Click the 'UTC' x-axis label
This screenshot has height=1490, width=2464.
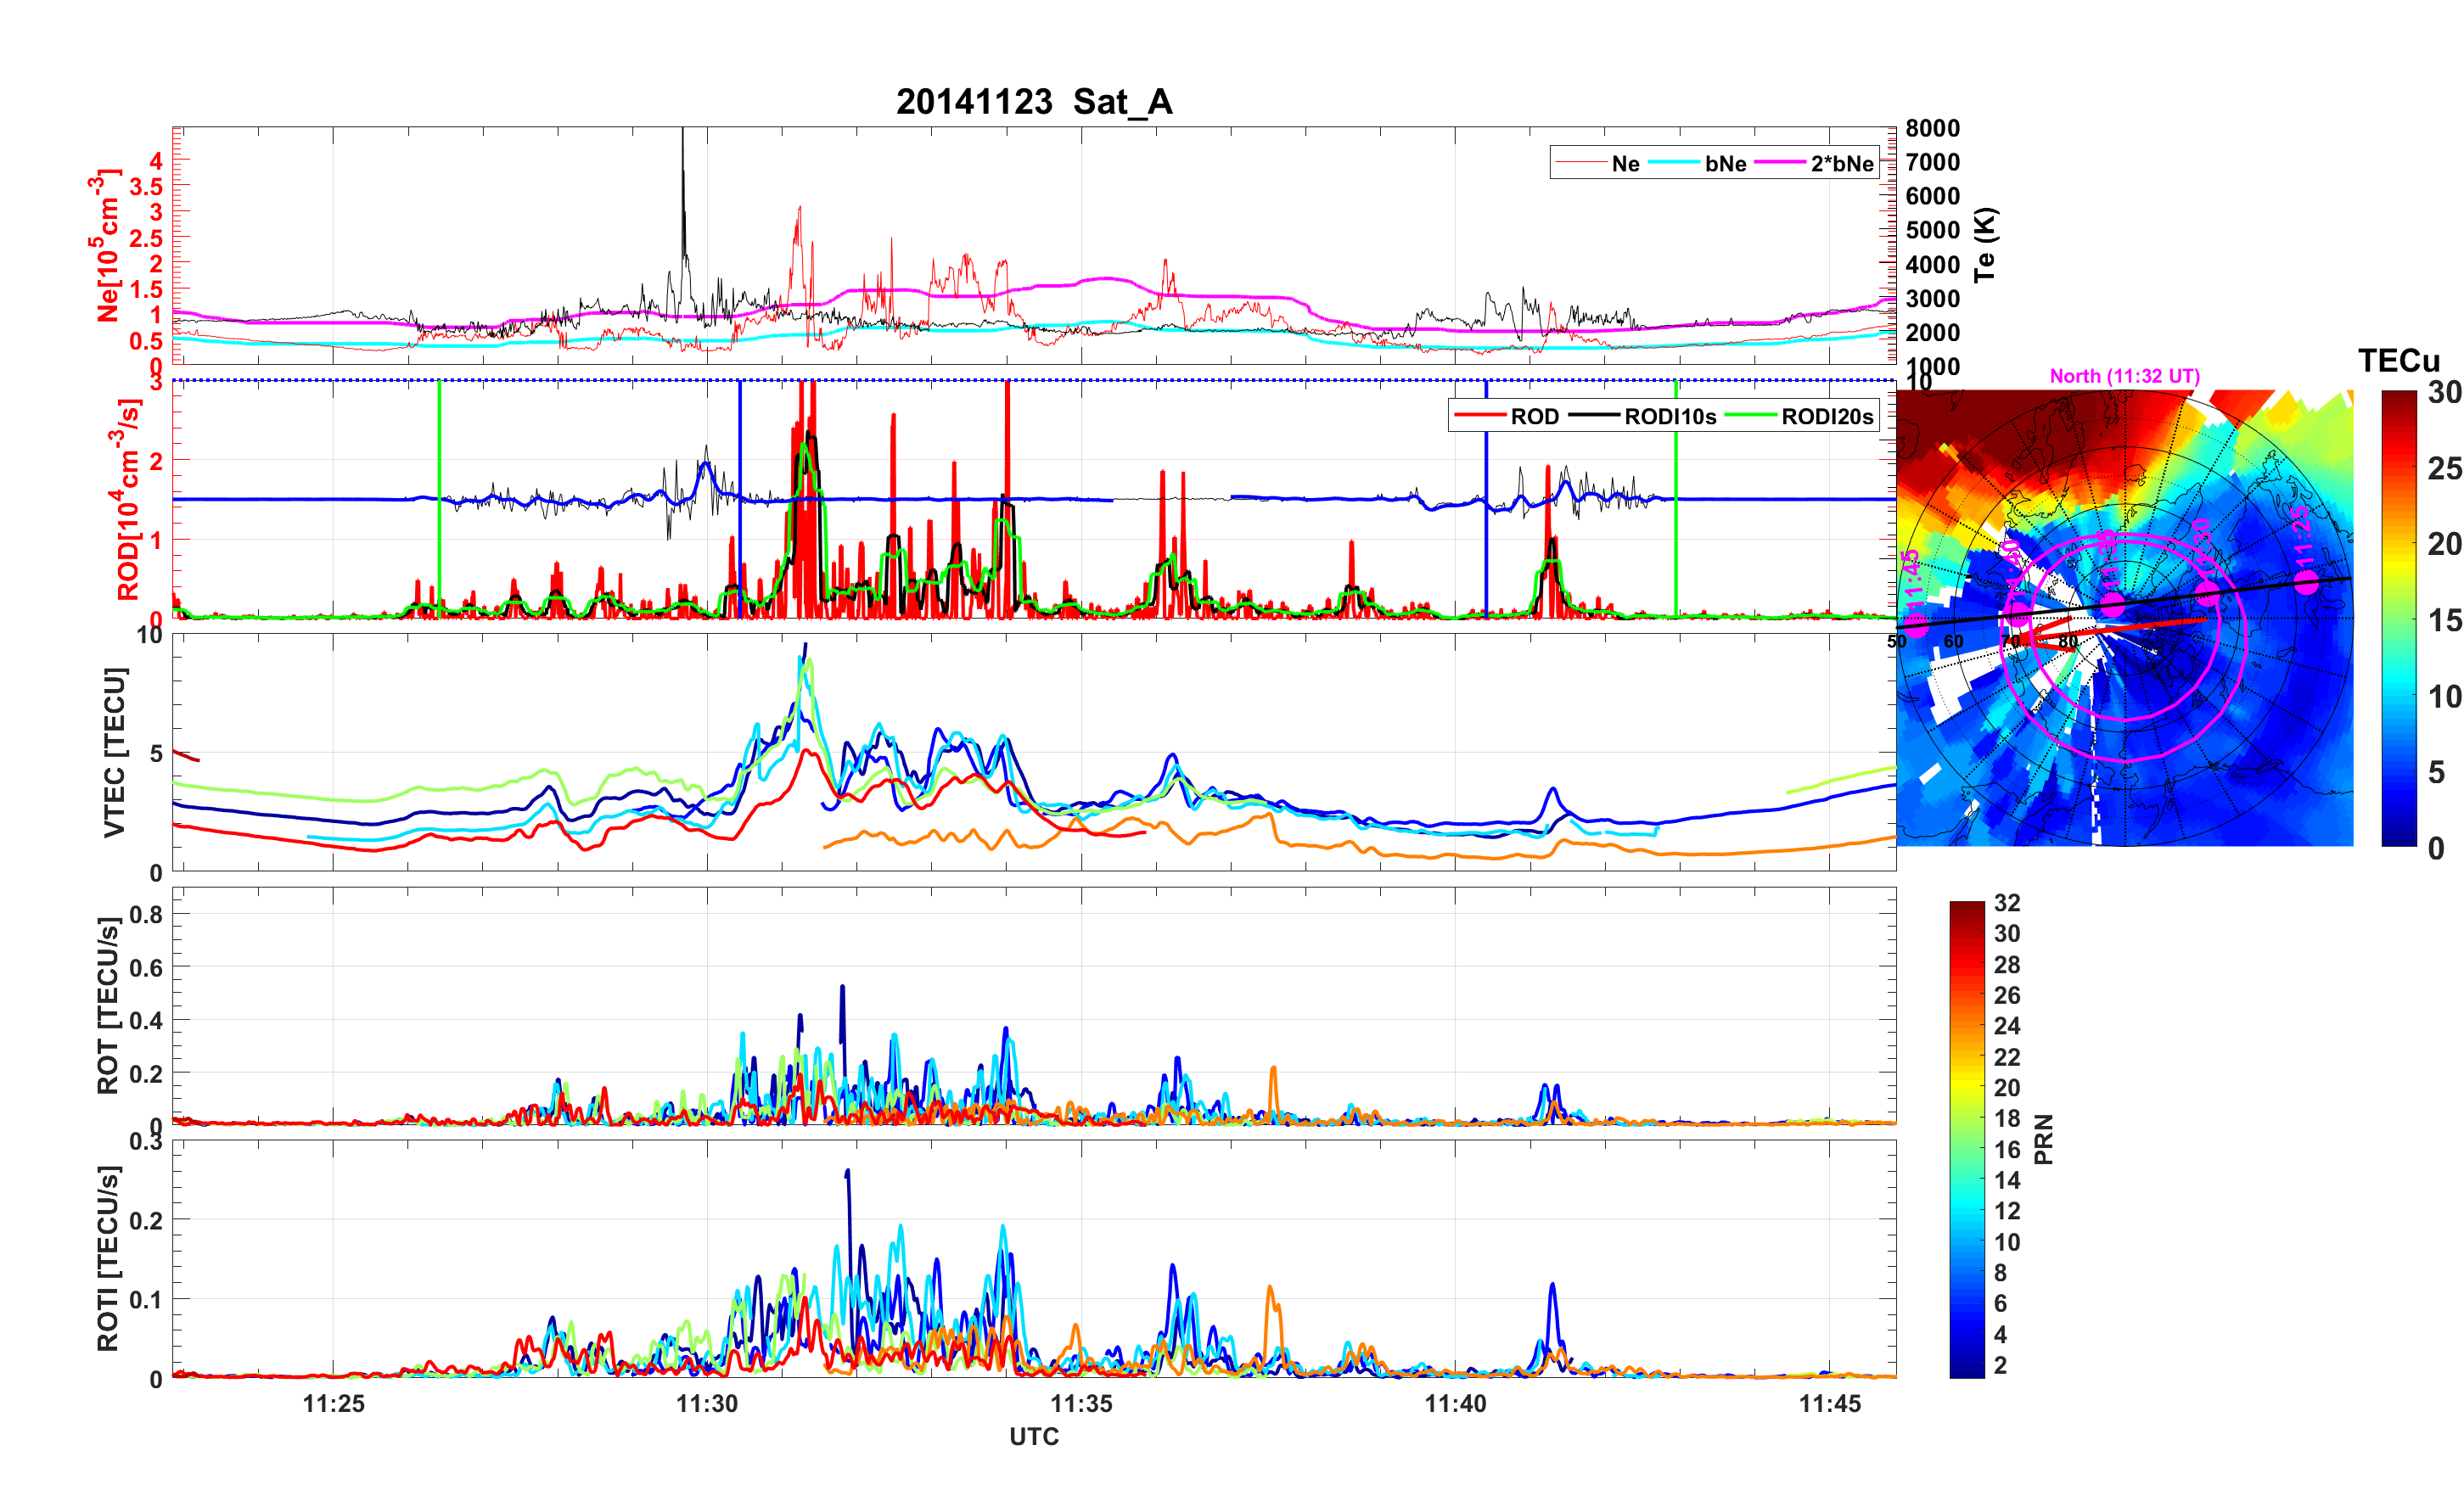coord(1034,1437)
